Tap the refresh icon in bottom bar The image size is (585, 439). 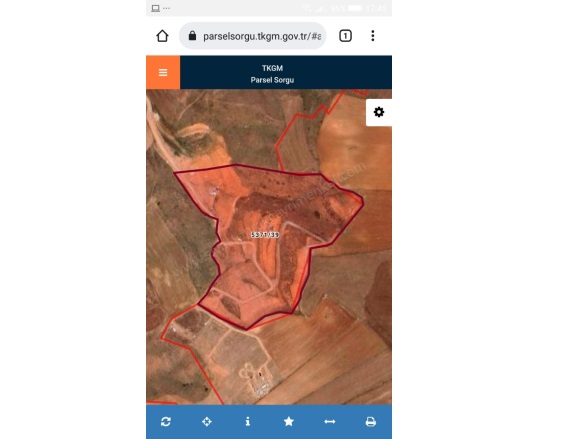[x=166, y=421]
